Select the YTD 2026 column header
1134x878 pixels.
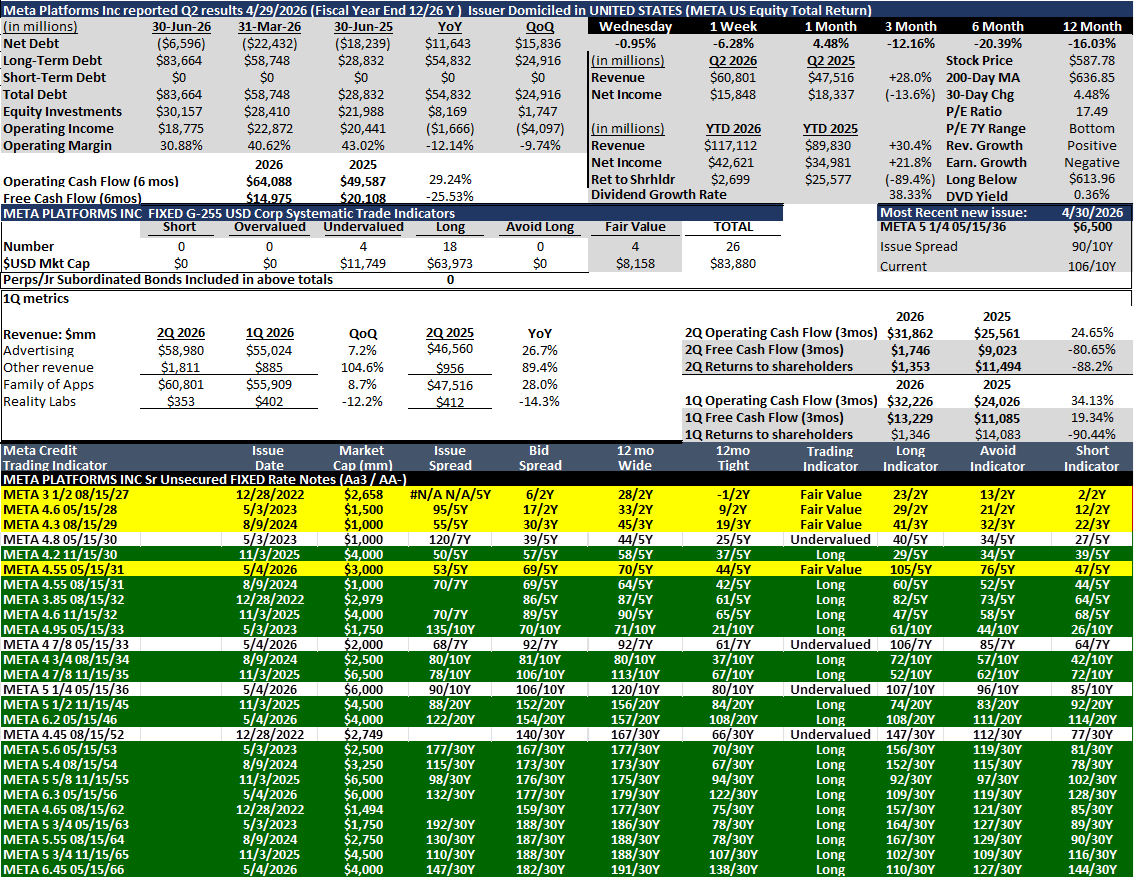(733, 129)
